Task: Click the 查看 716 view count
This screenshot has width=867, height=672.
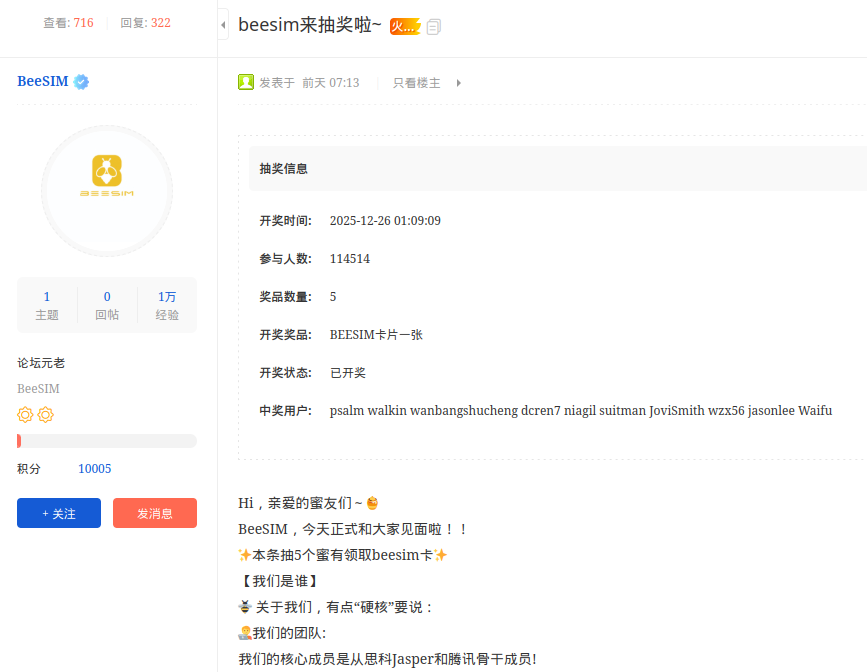Action: [x=68, y=22]
